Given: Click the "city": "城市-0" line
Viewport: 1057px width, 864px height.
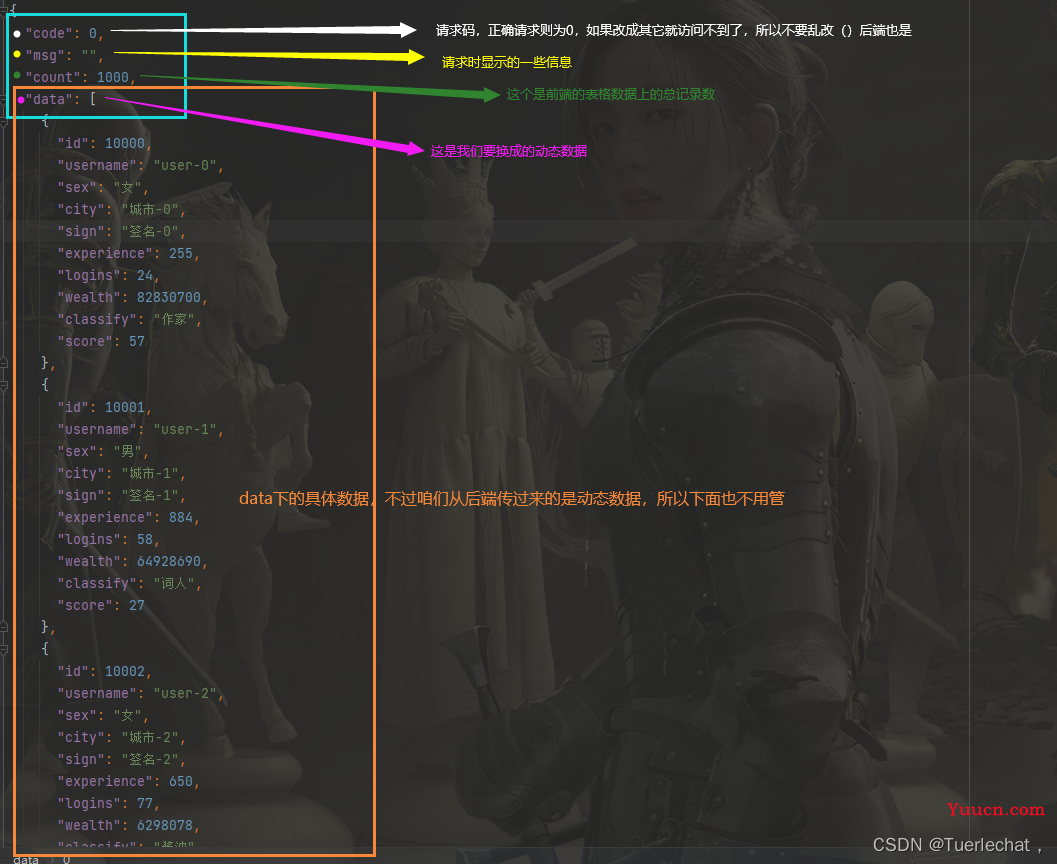Looking at the screenshot, I should pyautogui.click(x=121, y=210).
